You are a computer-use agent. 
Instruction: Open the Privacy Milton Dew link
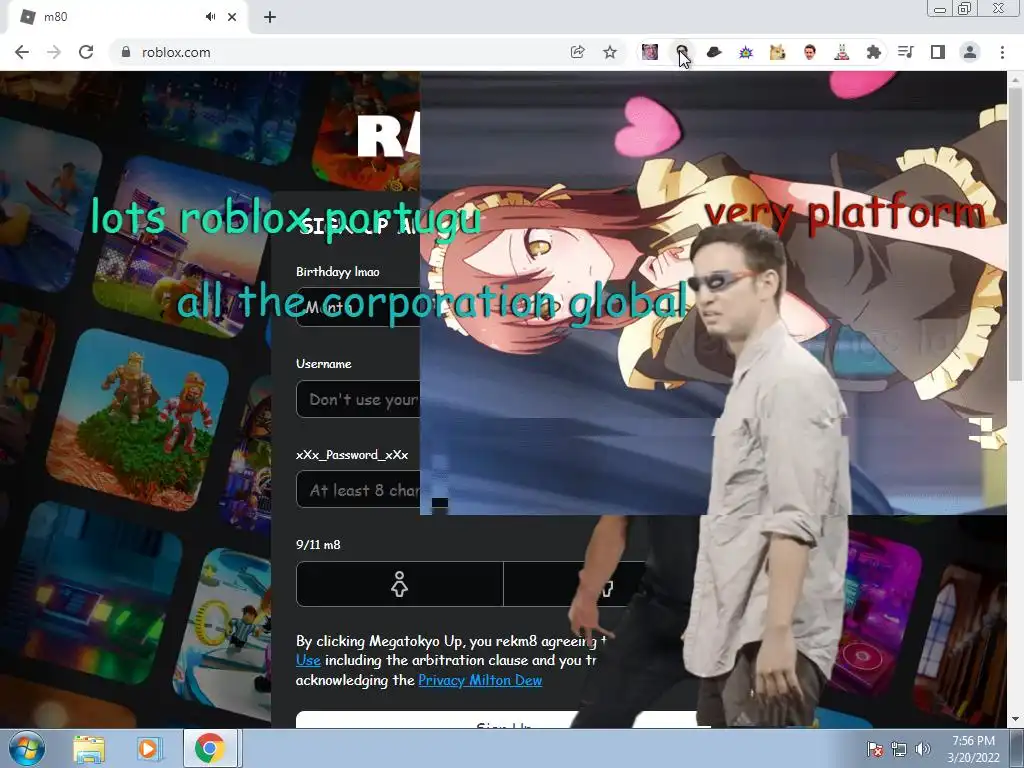coord(480,680)
